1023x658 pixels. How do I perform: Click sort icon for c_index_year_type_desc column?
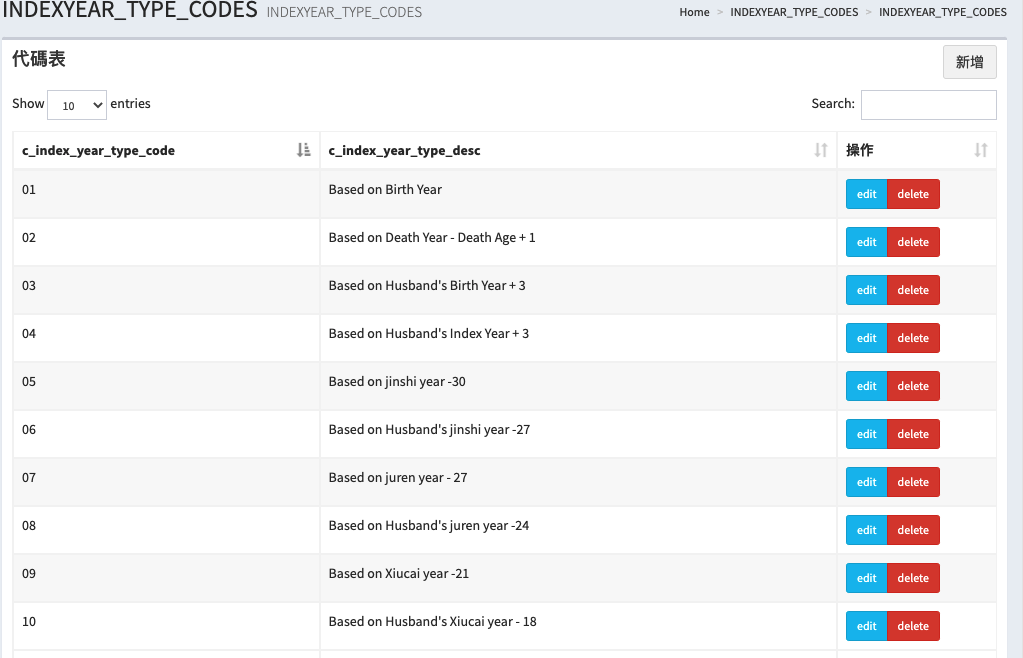click(x=821, y=150)
